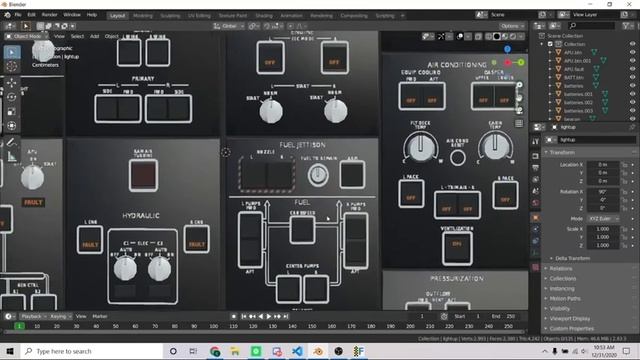This screenshot has height=360, width=640.
Task: Click the blue Z axis gizmo dot
Action: [507, 49]
